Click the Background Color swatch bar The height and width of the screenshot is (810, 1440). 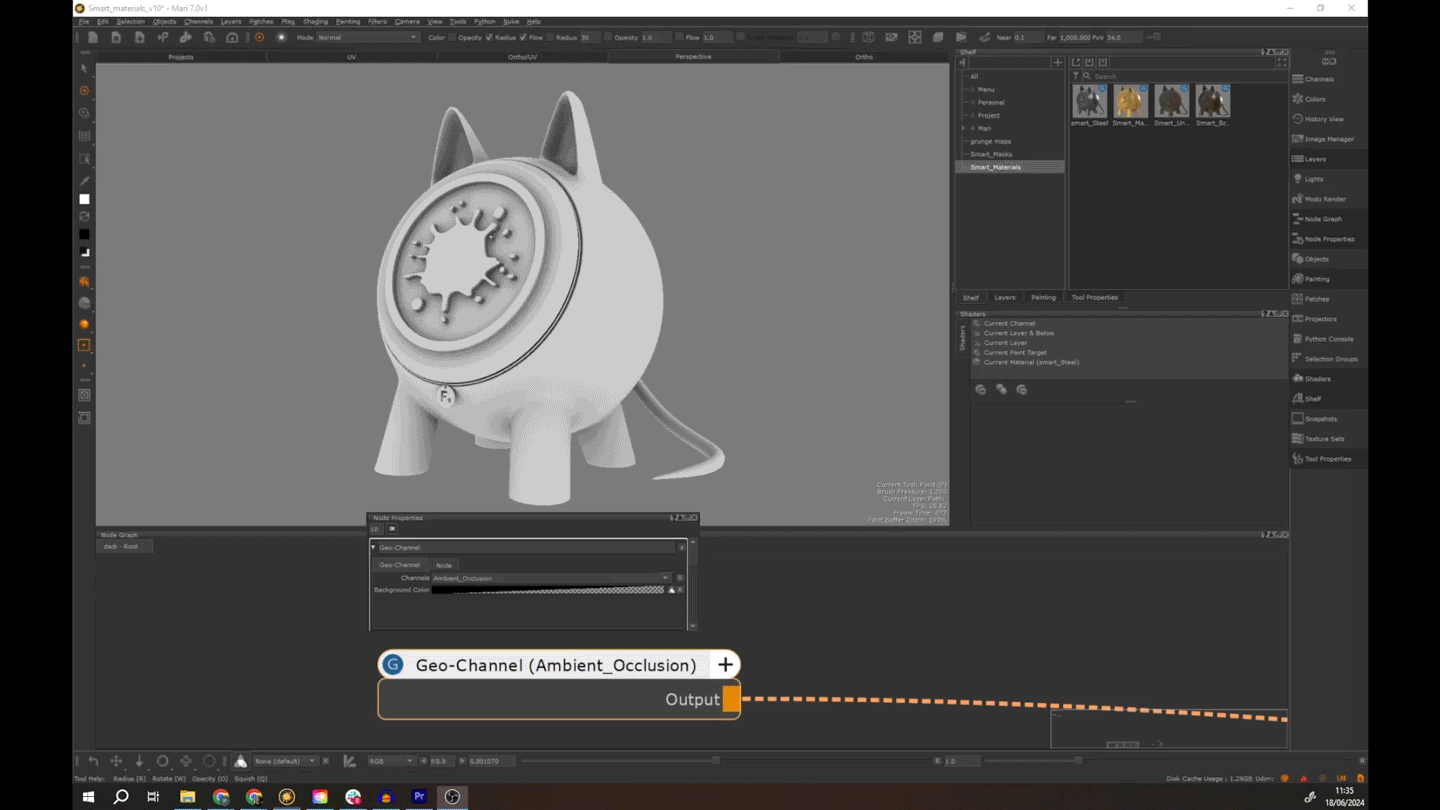[x=548, y=590]
